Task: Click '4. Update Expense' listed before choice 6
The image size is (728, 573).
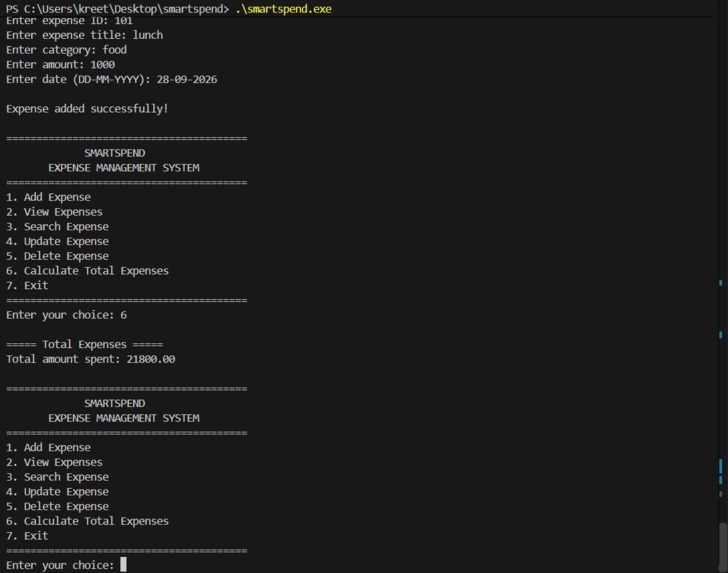Action: point(57,241)
